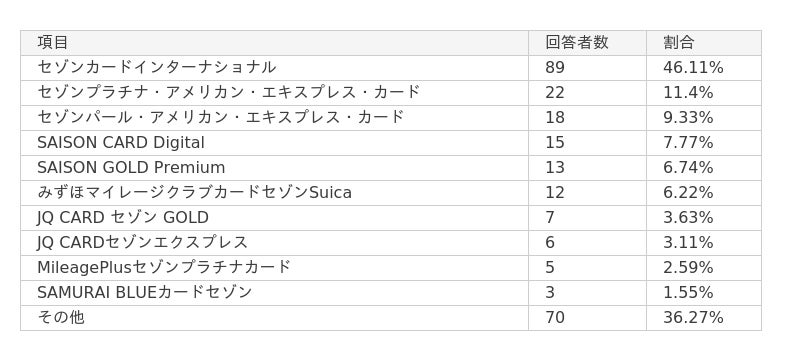The width and height of the screenshot is (800, 361).
Task: Click the 7.77% percentage cell
Action: pos(704,143)
